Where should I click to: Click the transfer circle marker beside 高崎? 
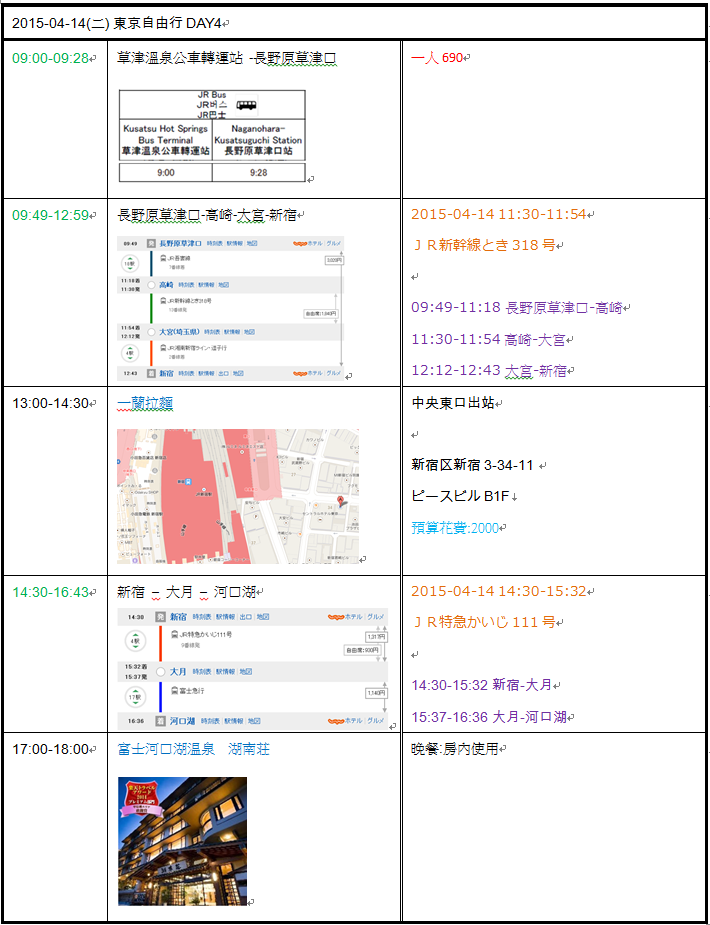[x=151, y=285]
